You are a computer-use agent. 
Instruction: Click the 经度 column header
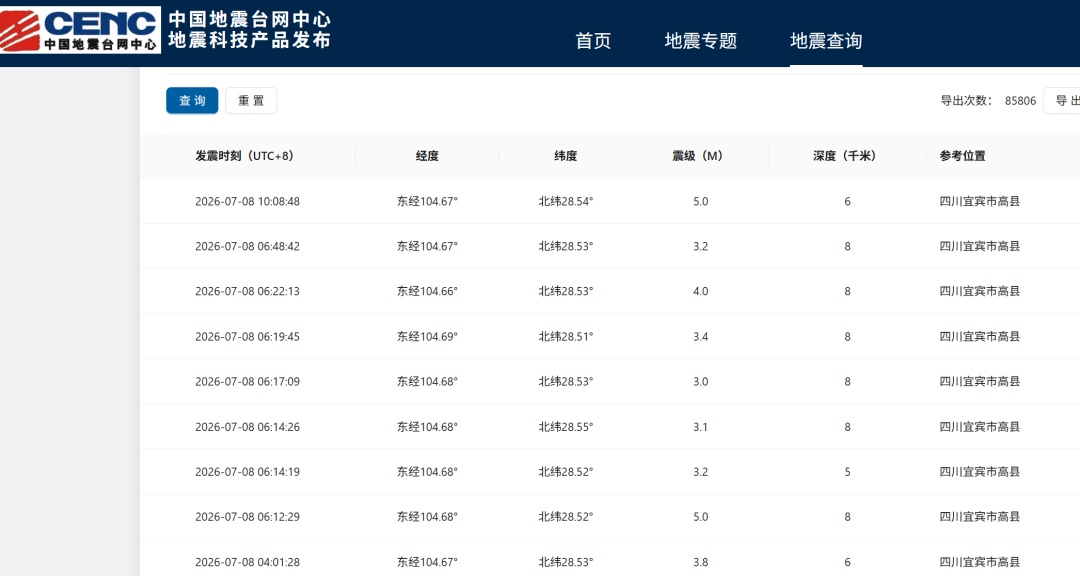pyautogui.click(x=427, y=156)
